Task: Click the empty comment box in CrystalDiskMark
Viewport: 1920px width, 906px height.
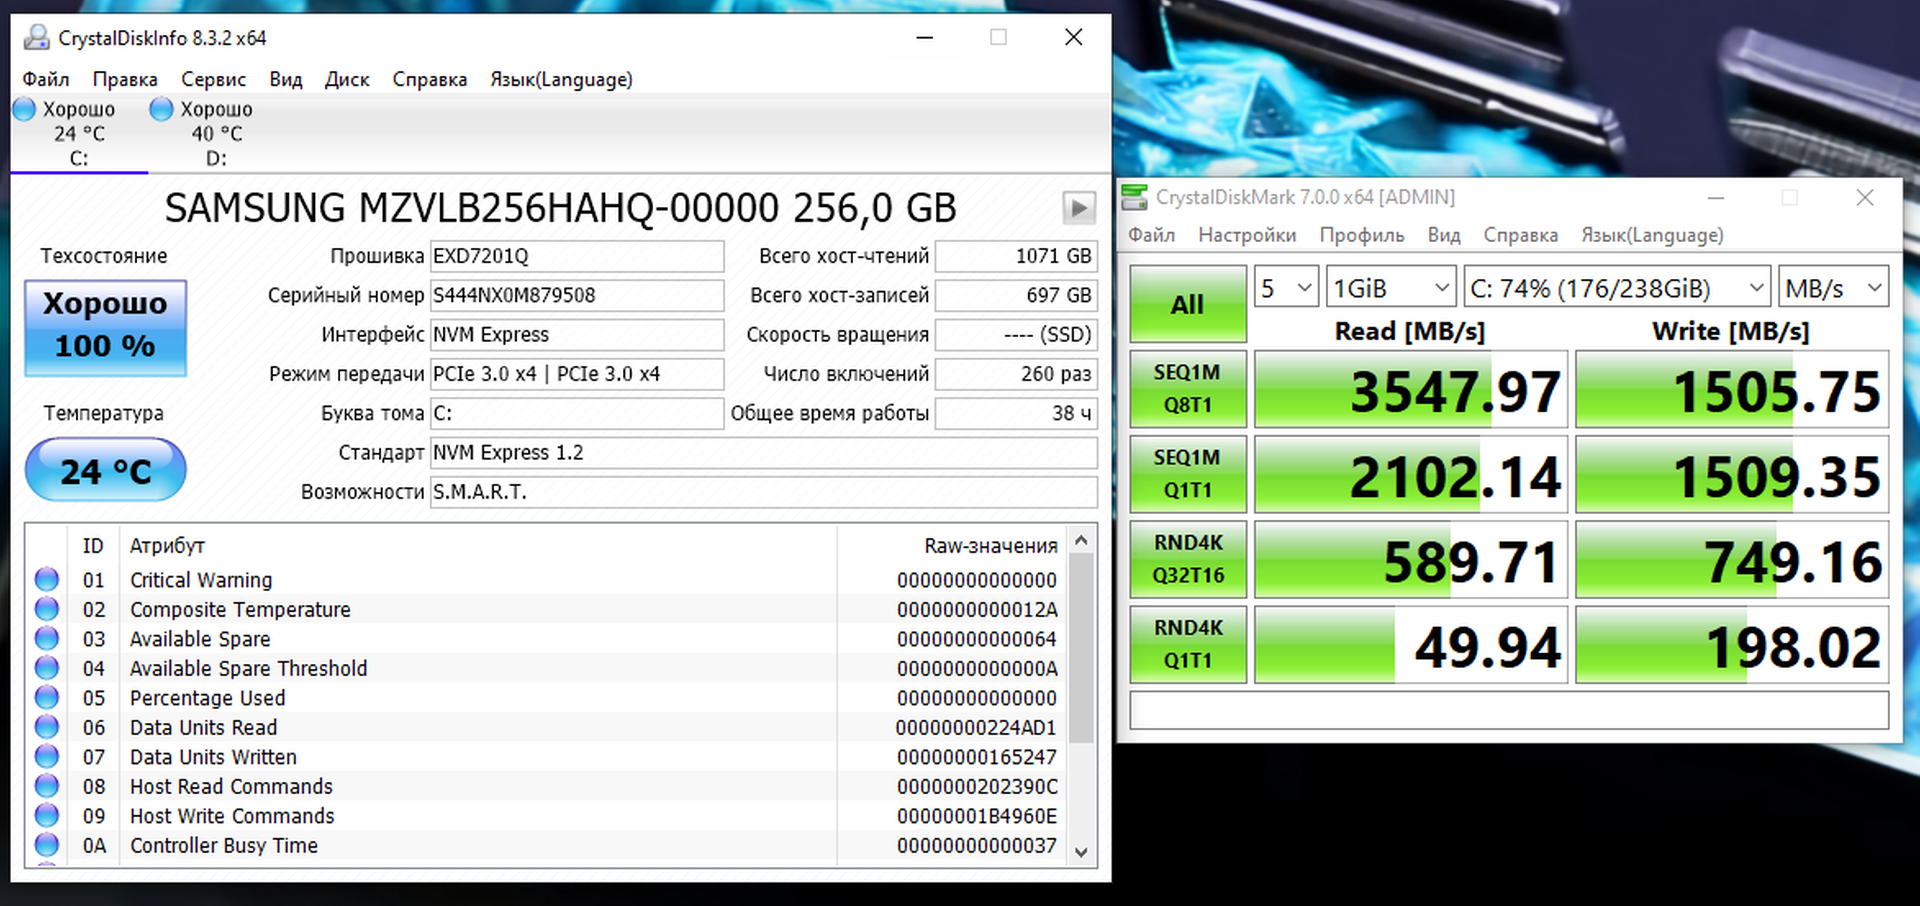Action: tap(1509, 710)
